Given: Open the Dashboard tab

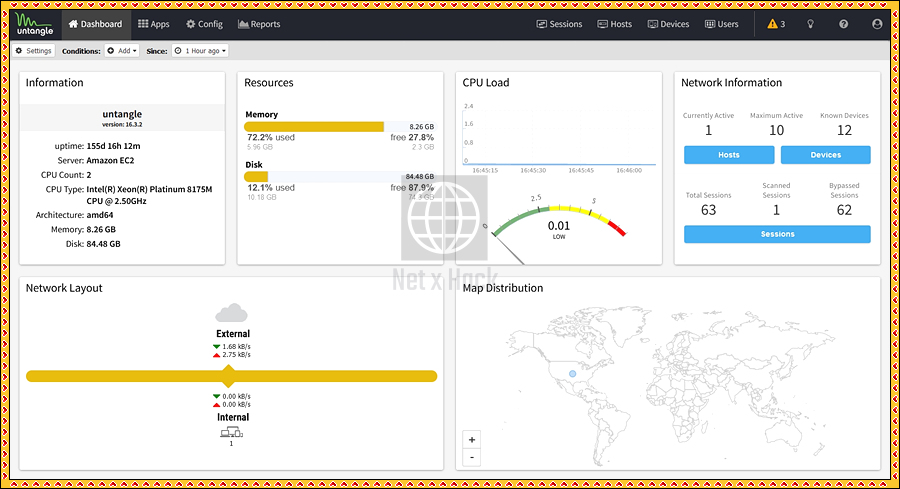Looking at the screenshot, I should click(x=95, y=24).
